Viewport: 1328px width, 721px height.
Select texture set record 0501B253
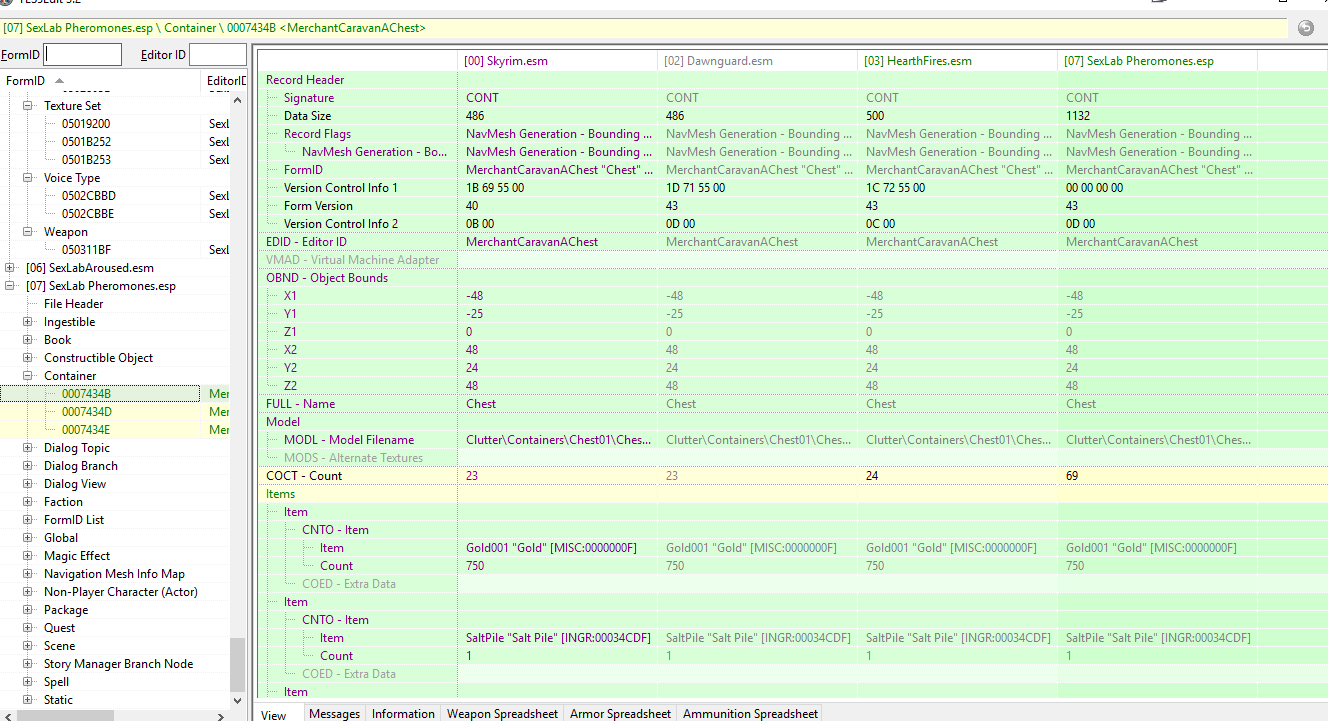(86, 160)
